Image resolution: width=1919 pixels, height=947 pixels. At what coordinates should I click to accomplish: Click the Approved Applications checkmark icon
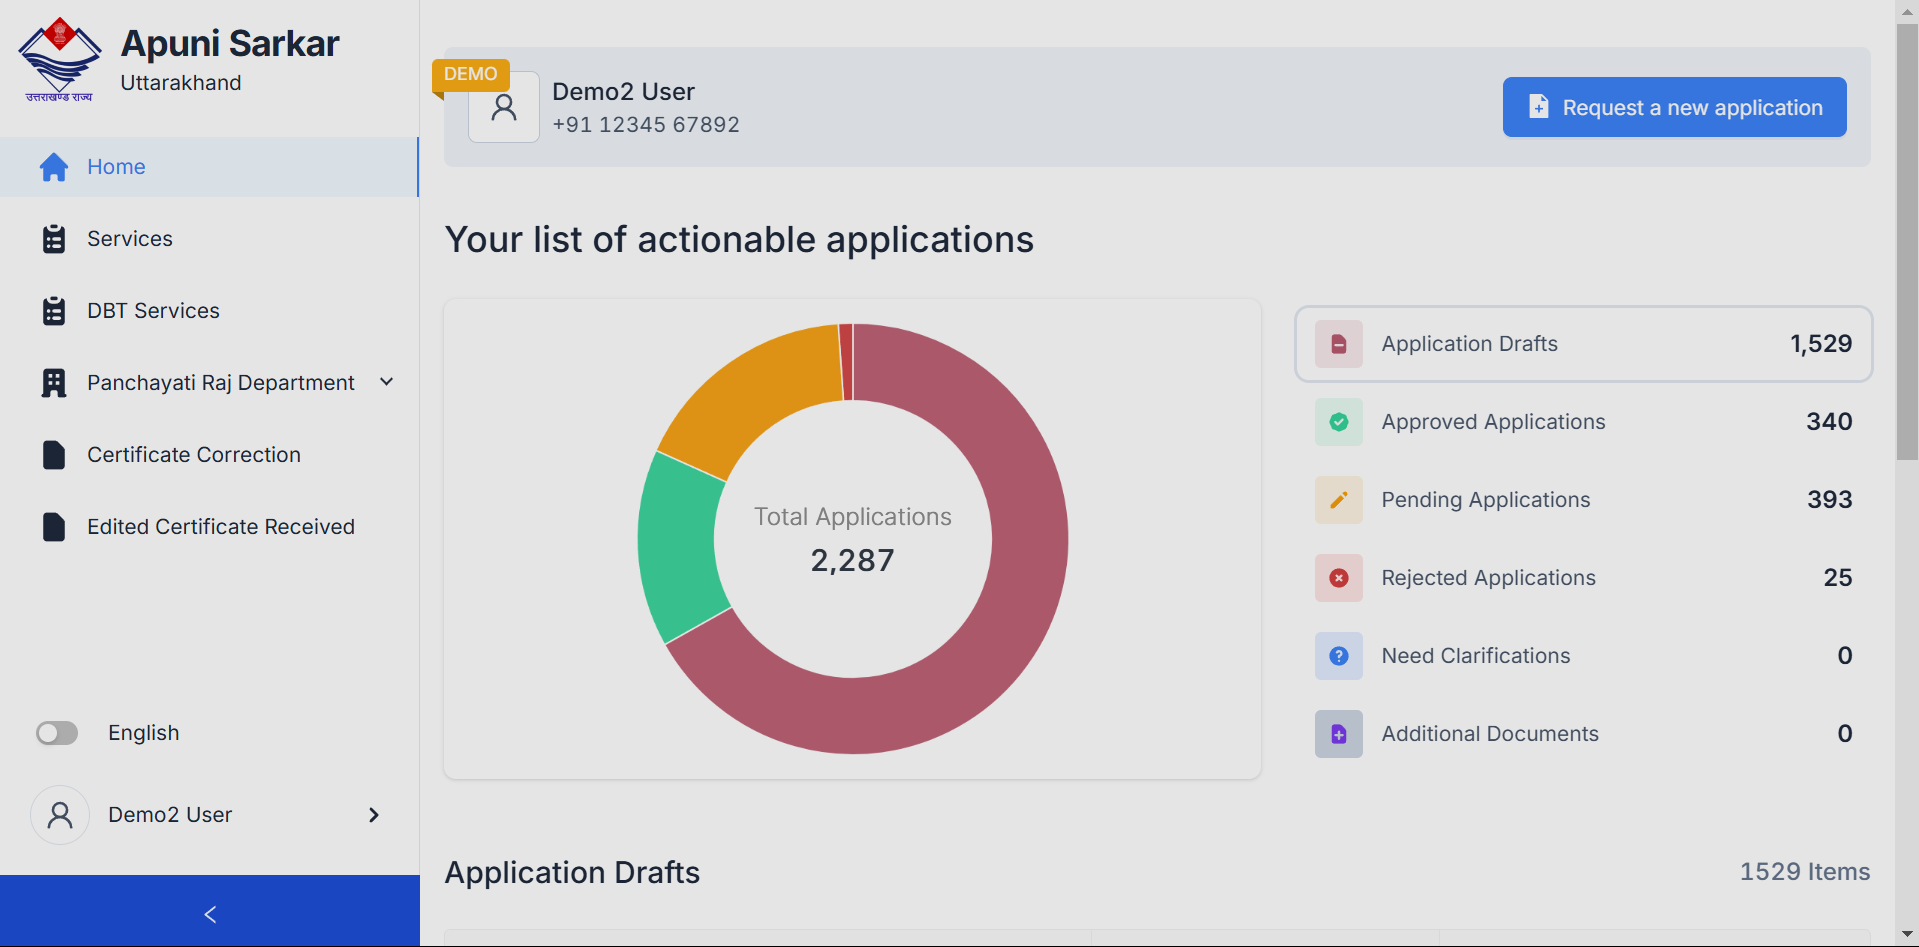(1339, 422)
